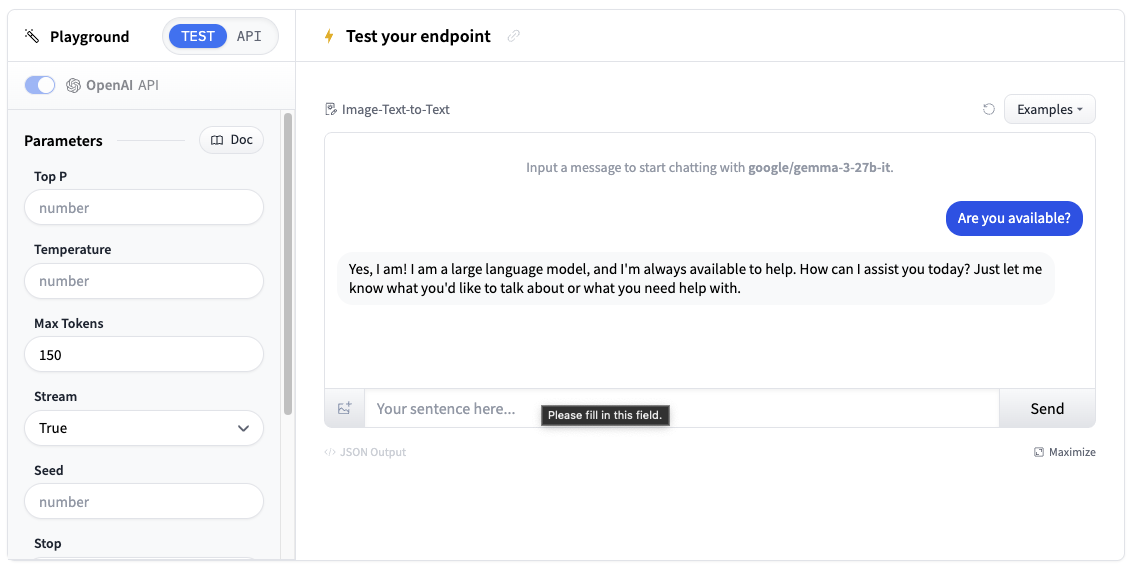Open the parameters Doc button
Image resolution: width=1137 pixels, height=572 pixels.
click(231, 140)
